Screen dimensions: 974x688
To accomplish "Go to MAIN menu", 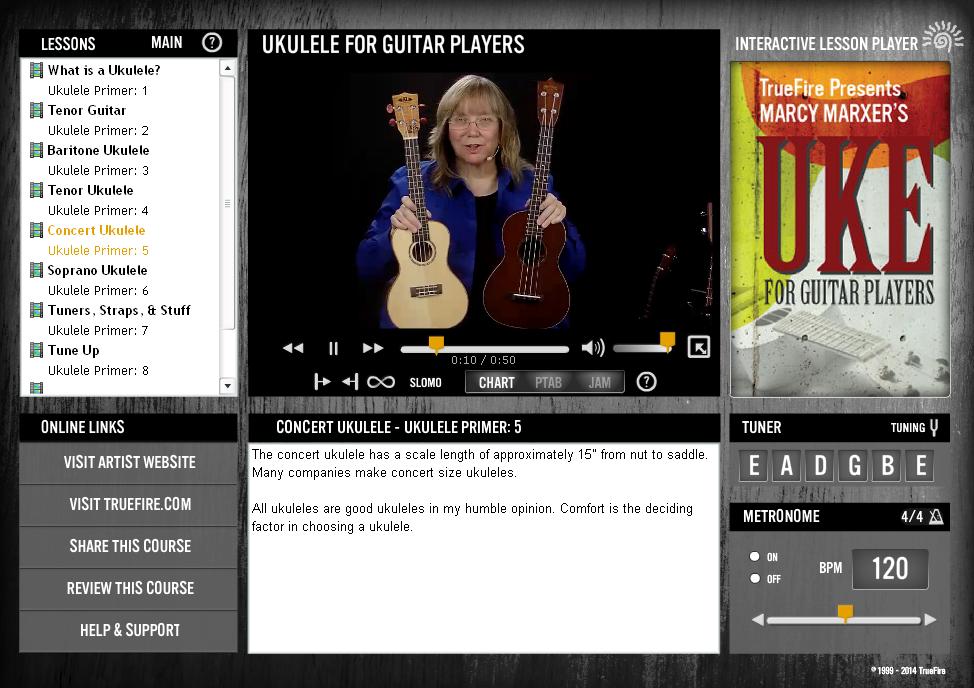I will 166,43.
